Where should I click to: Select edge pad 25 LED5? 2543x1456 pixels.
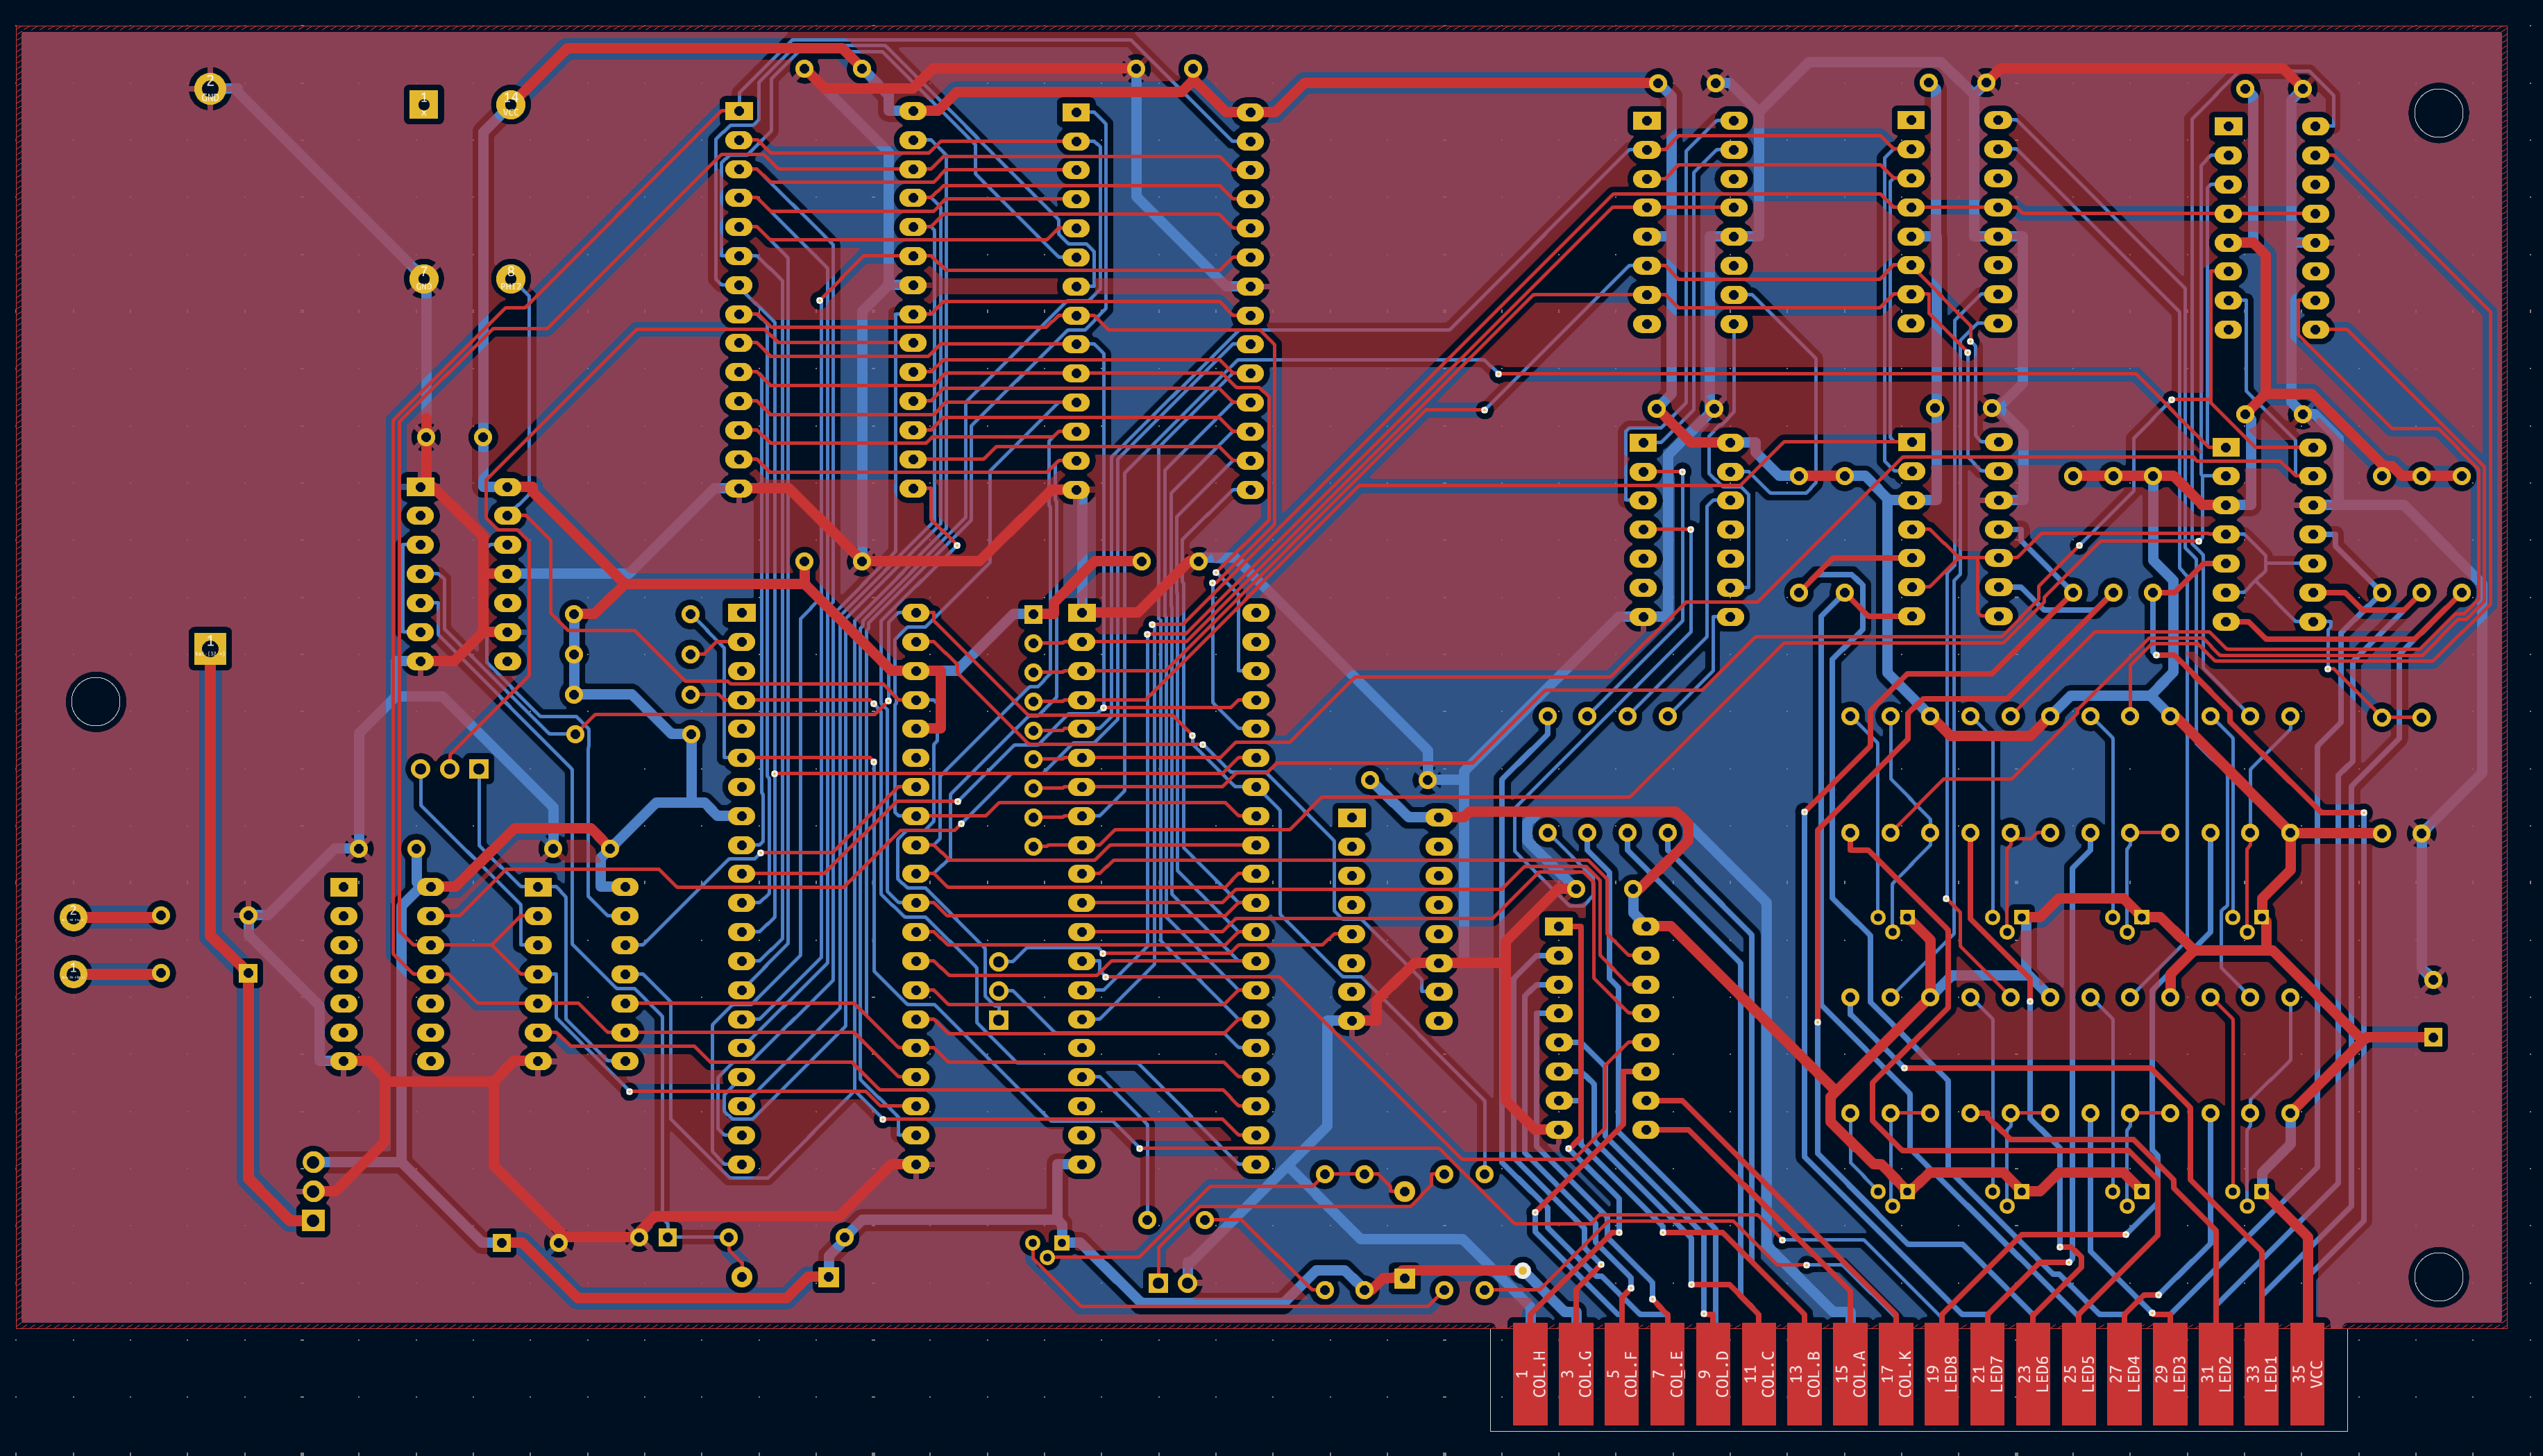point(2079,1375)
